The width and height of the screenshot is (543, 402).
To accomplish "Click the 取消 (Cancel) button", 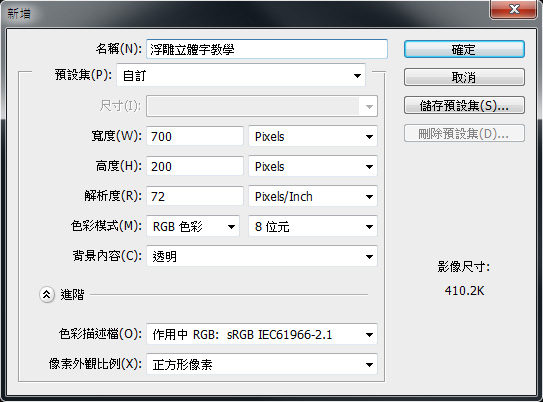I will pos(464,77).
